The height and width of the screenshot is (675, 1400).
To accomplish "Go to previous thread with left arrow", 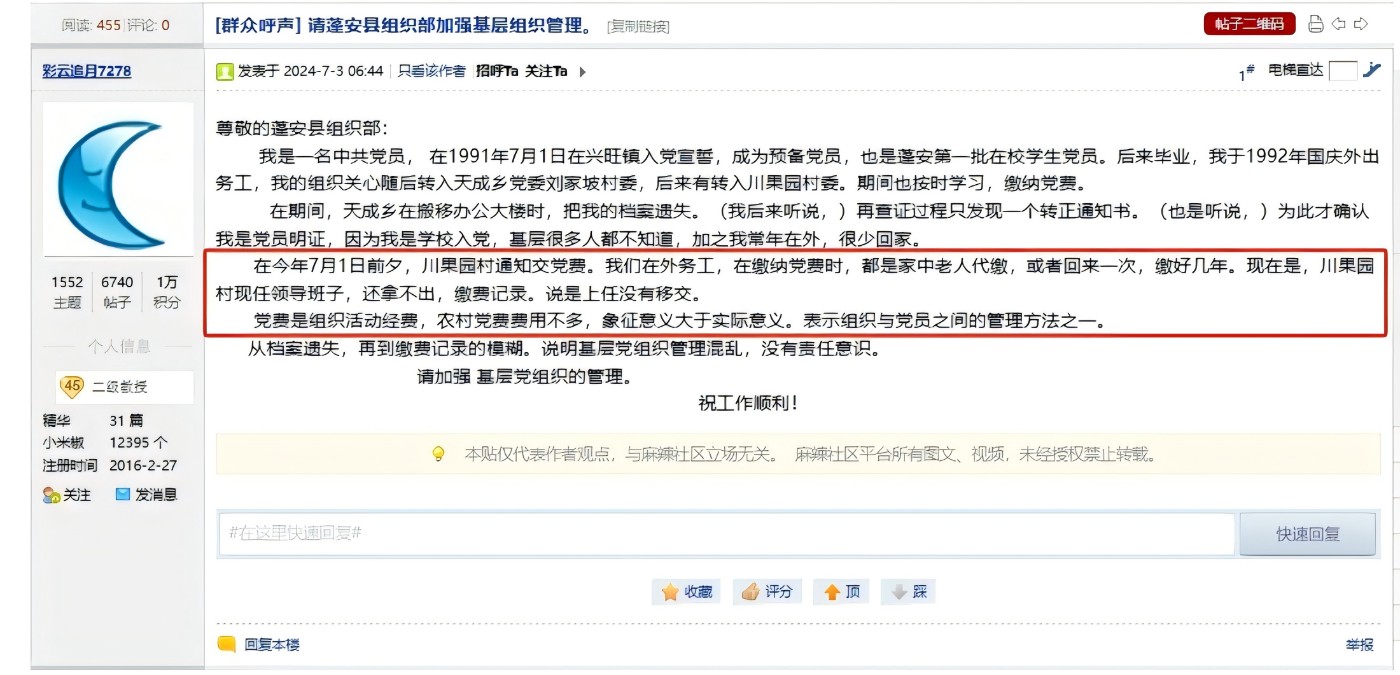I will [x=1339, y=24].
